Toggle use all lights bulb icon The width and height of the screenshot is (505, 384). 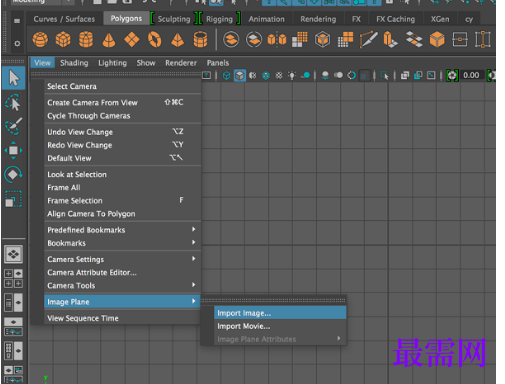[x=292, y=76]
